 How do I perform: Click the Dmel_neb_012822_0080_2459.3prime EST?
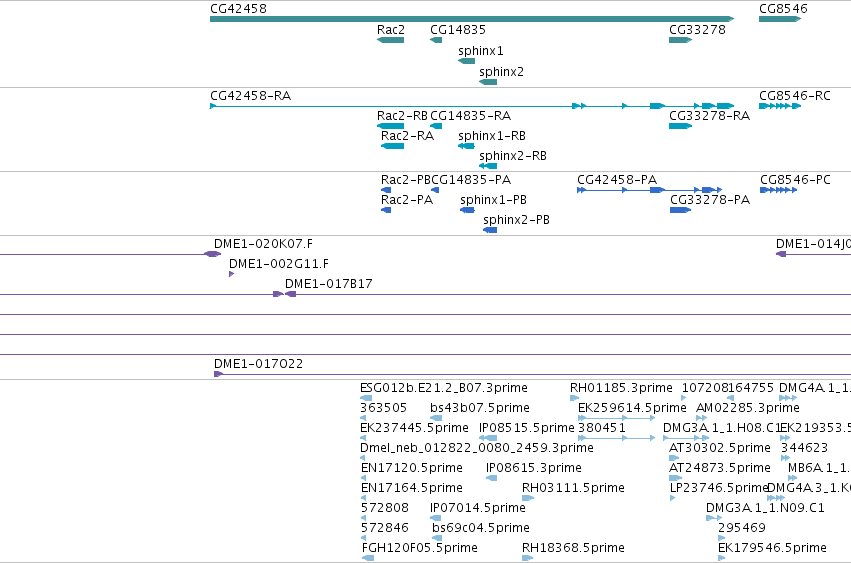(x=363, y=458)
